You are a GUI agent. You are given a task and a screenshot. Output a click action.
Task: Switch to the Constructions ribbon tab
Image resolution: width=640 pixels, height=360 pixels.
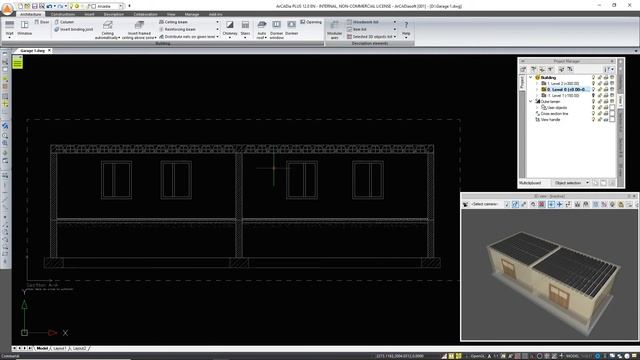tap(63, 14)
